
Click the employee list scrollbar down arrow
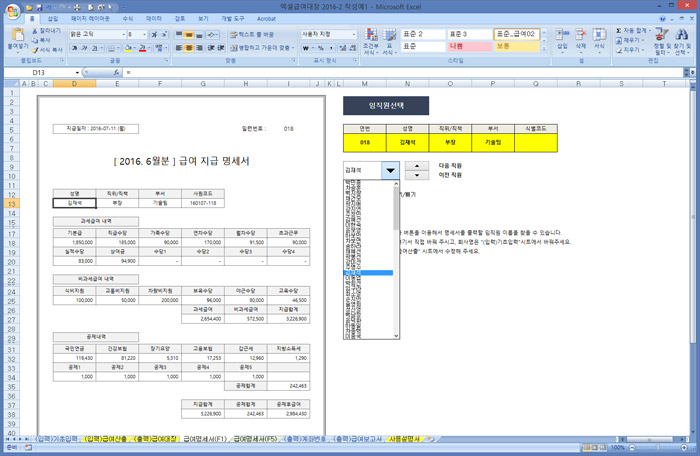pyautogui.click(x=396, y=336)
